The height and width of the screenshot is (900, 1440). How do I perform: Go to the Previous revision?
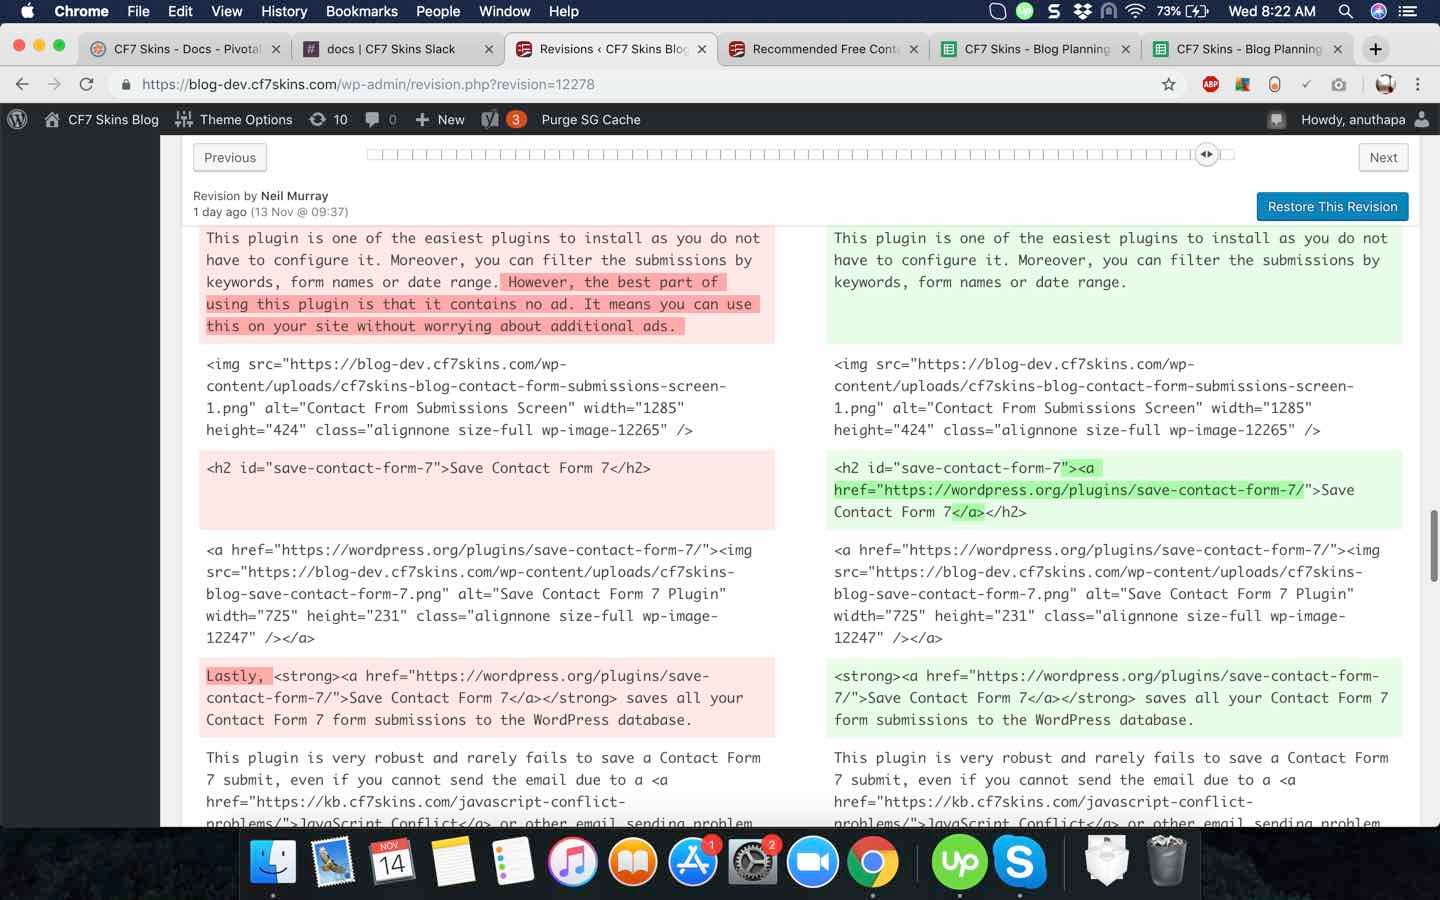tap(230, 157)
